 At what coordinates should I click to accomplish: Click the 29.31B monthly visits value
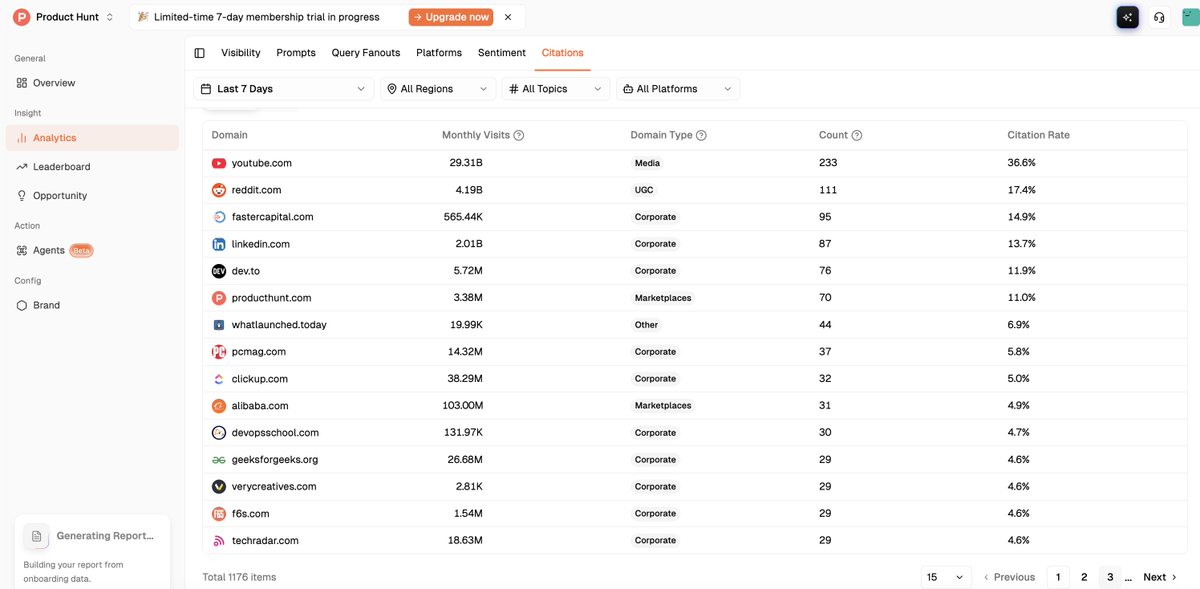point(466,163)
